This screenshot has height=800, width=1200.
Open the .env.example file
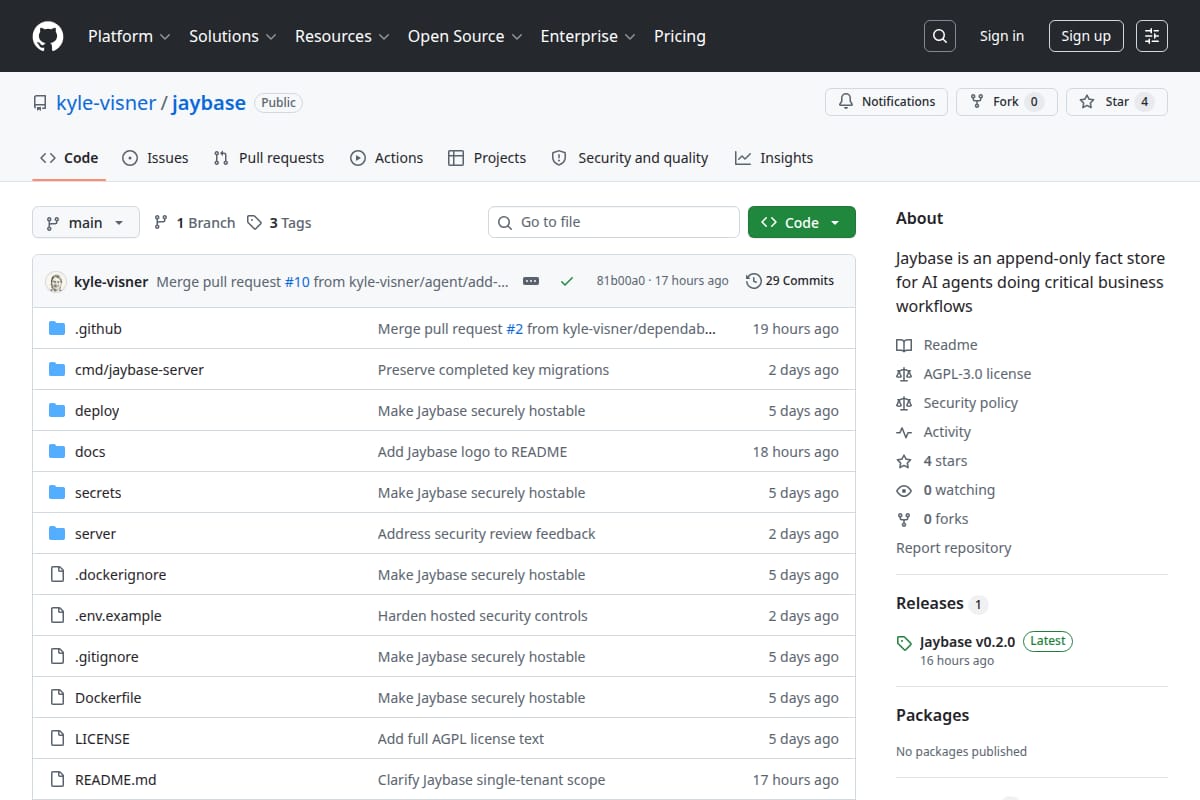[118, 616]
